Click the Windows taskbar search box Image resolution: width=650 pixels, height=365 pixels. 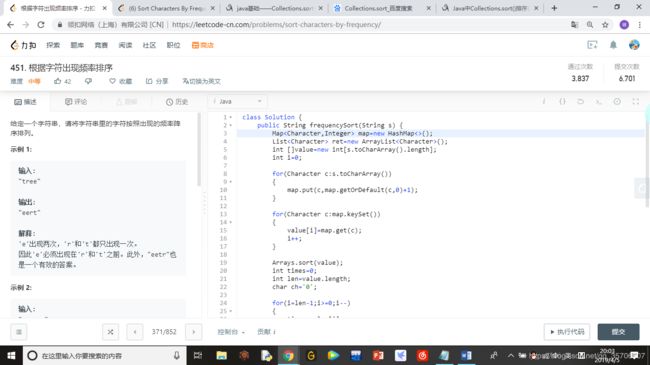pyautogui.click(x=104, y=355)
